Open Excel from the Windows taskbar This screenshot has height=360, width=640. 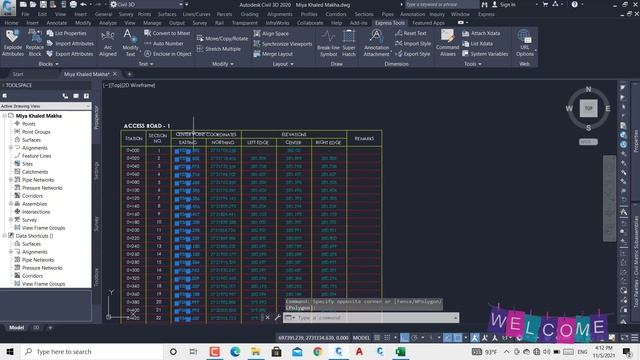(x=400, y=351)
